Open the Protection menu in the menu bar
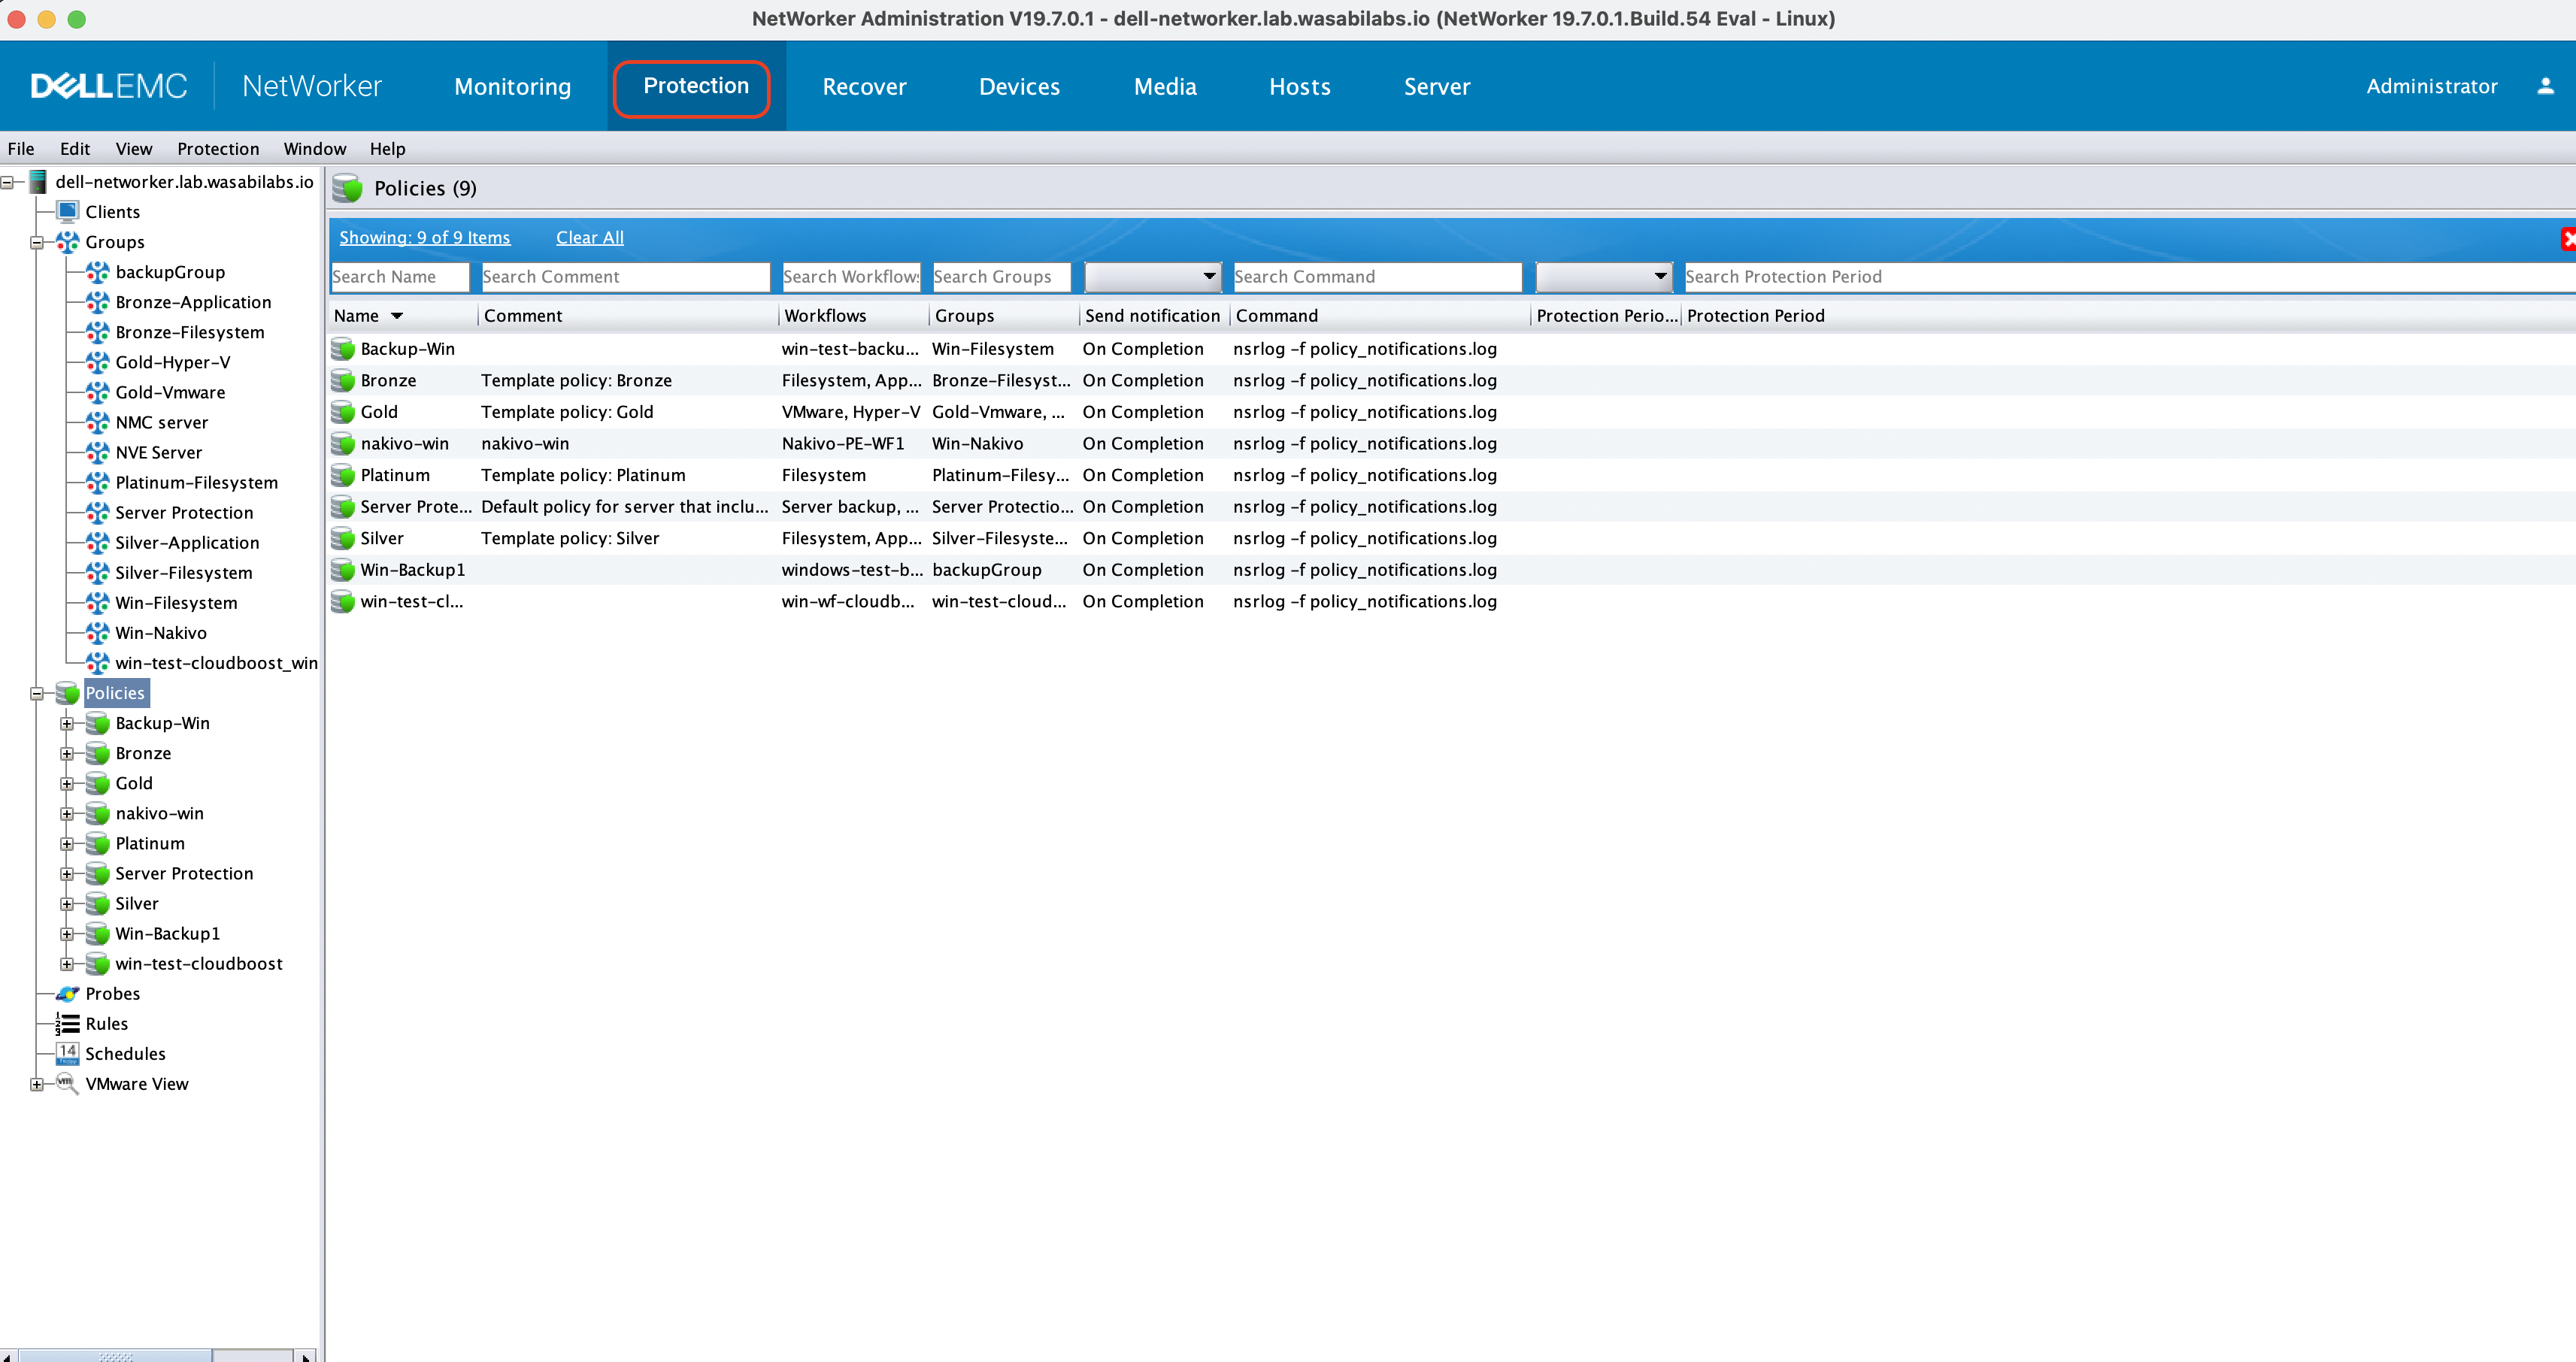The width and height of the screenshot is (2576, 1362). pyautogui.click(x=218, y=149)
